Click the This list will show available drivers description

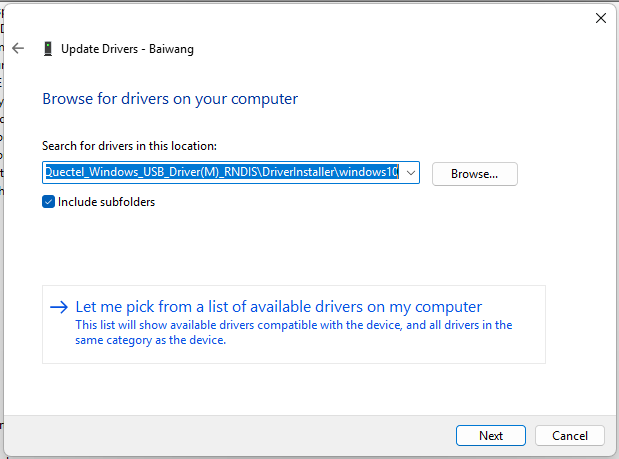click(x=294, y=332)
